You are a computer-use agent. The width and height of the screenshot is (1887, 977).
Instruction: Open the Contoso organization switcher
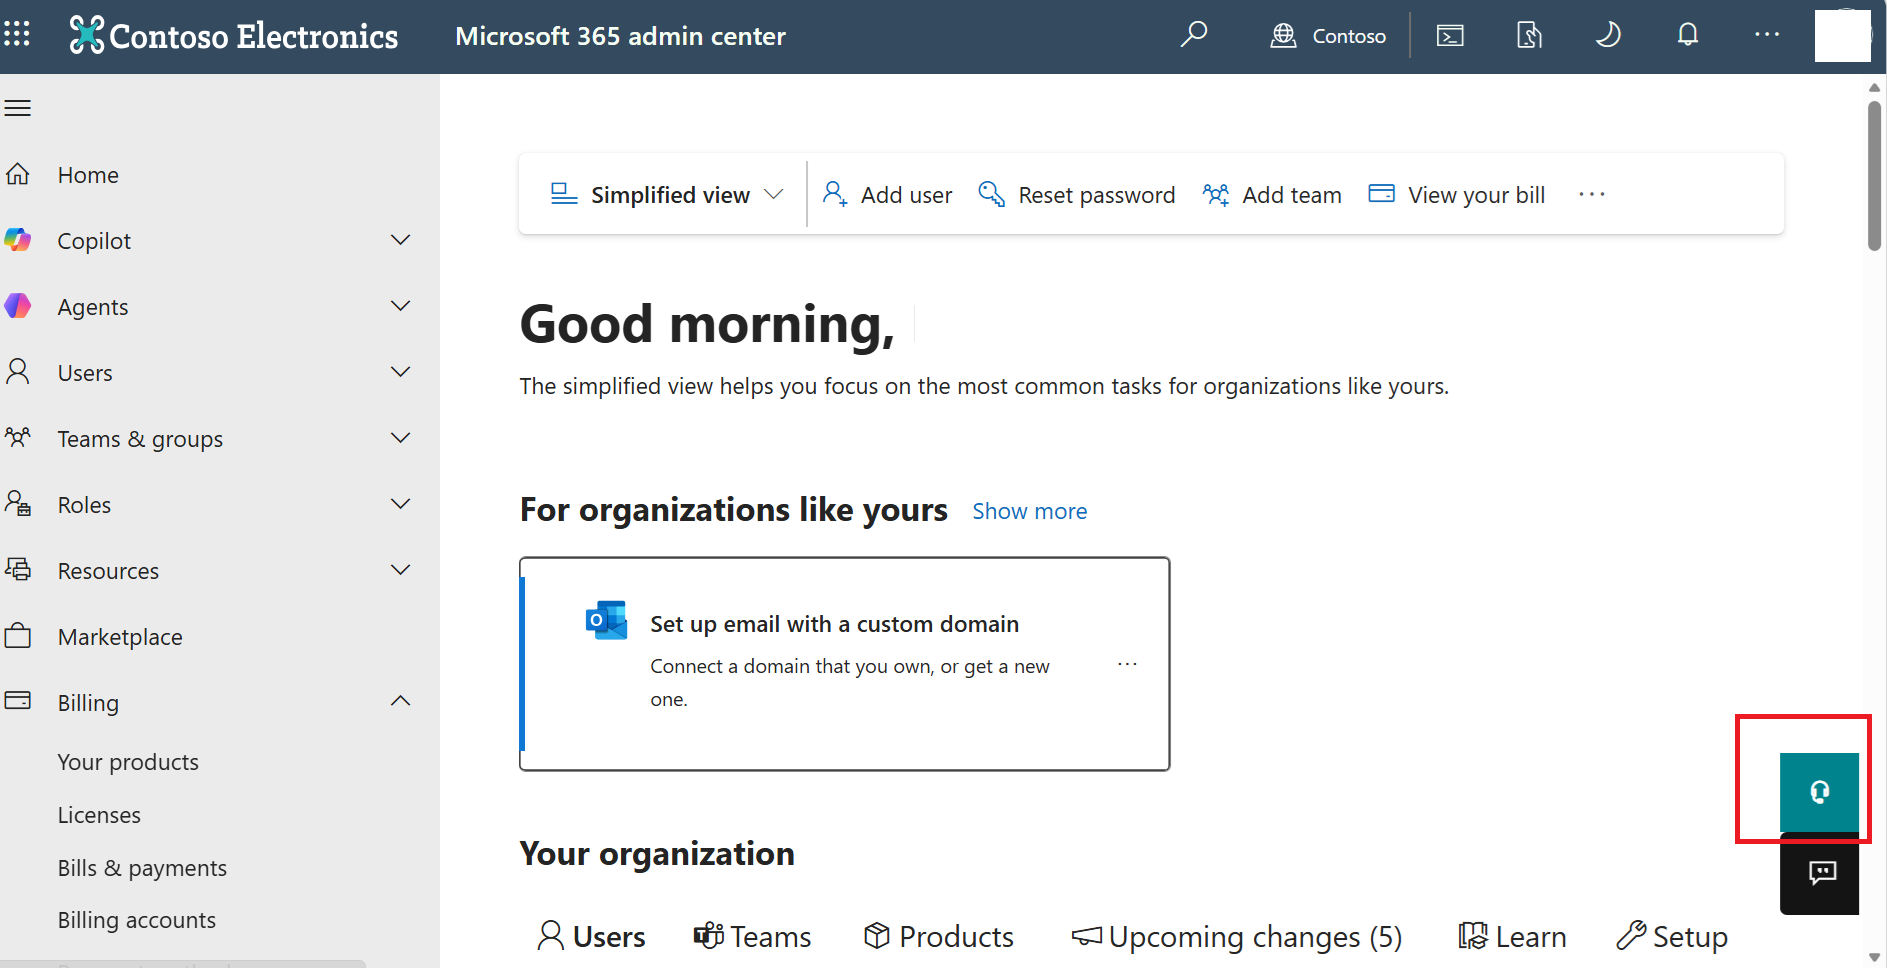click(1328, 36)
